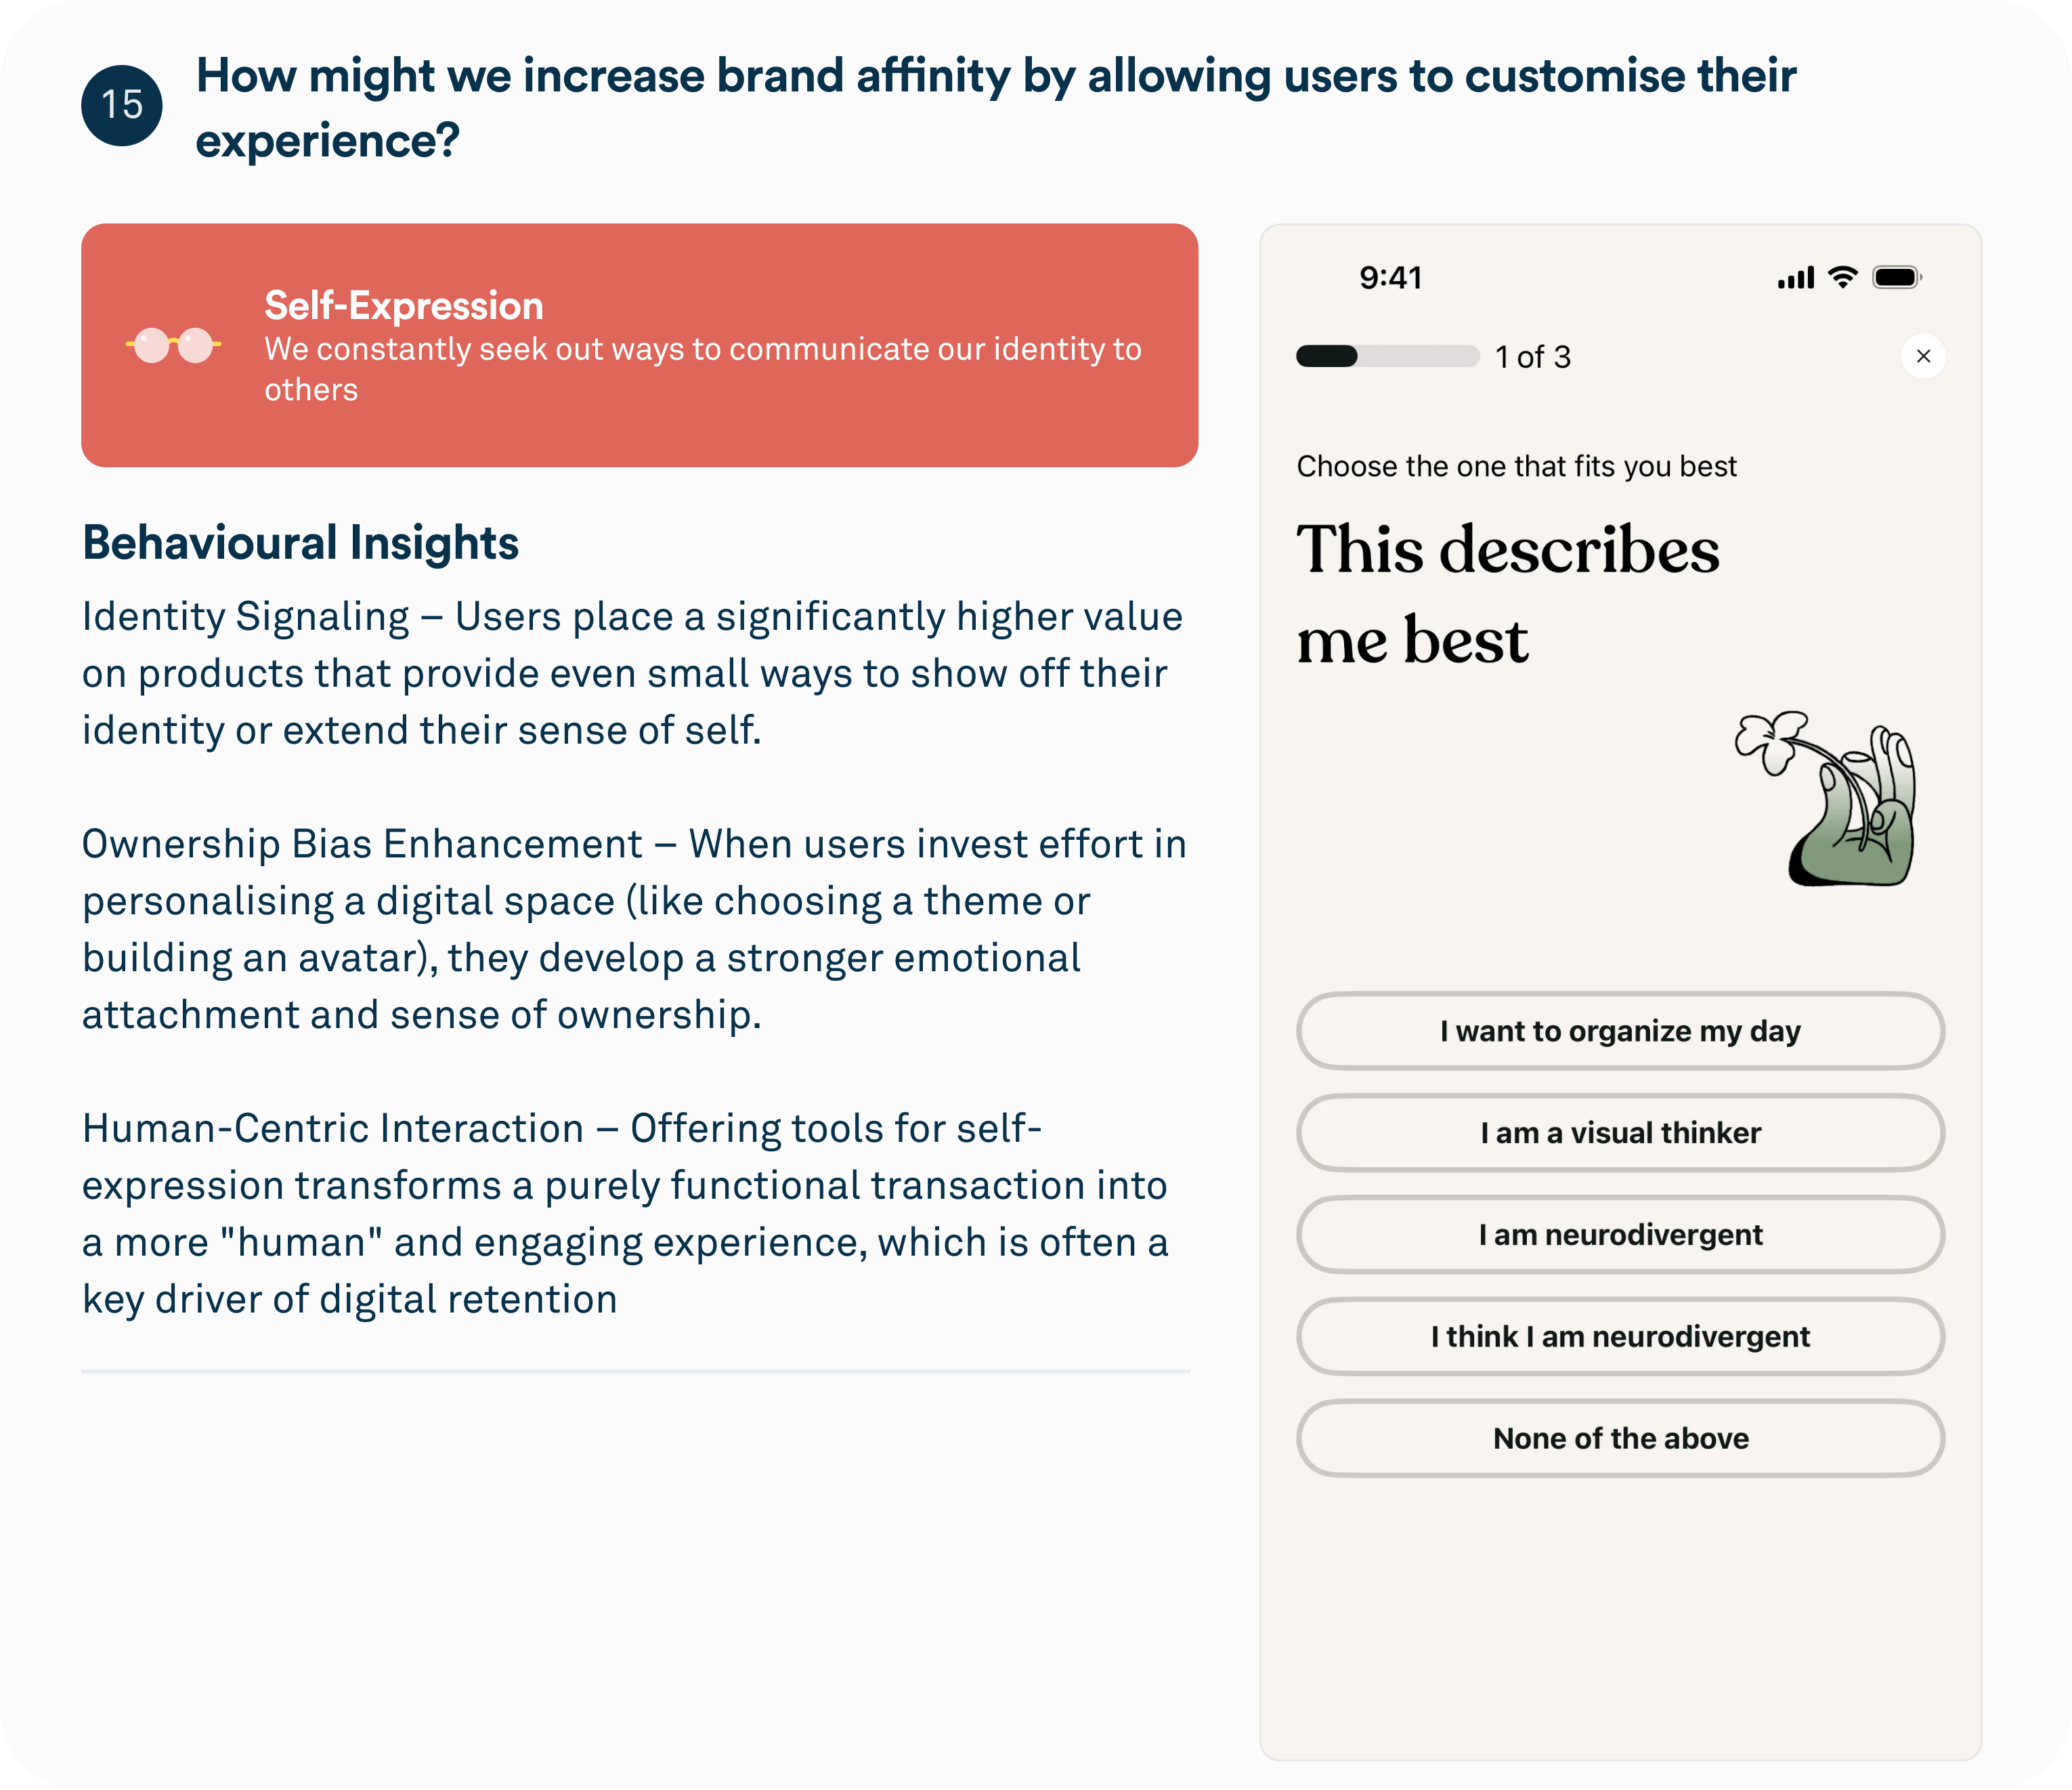This screenshot has height=1790, width=2072.
Task: Click the number 15 circle badge
Action: tap(122, 105)
